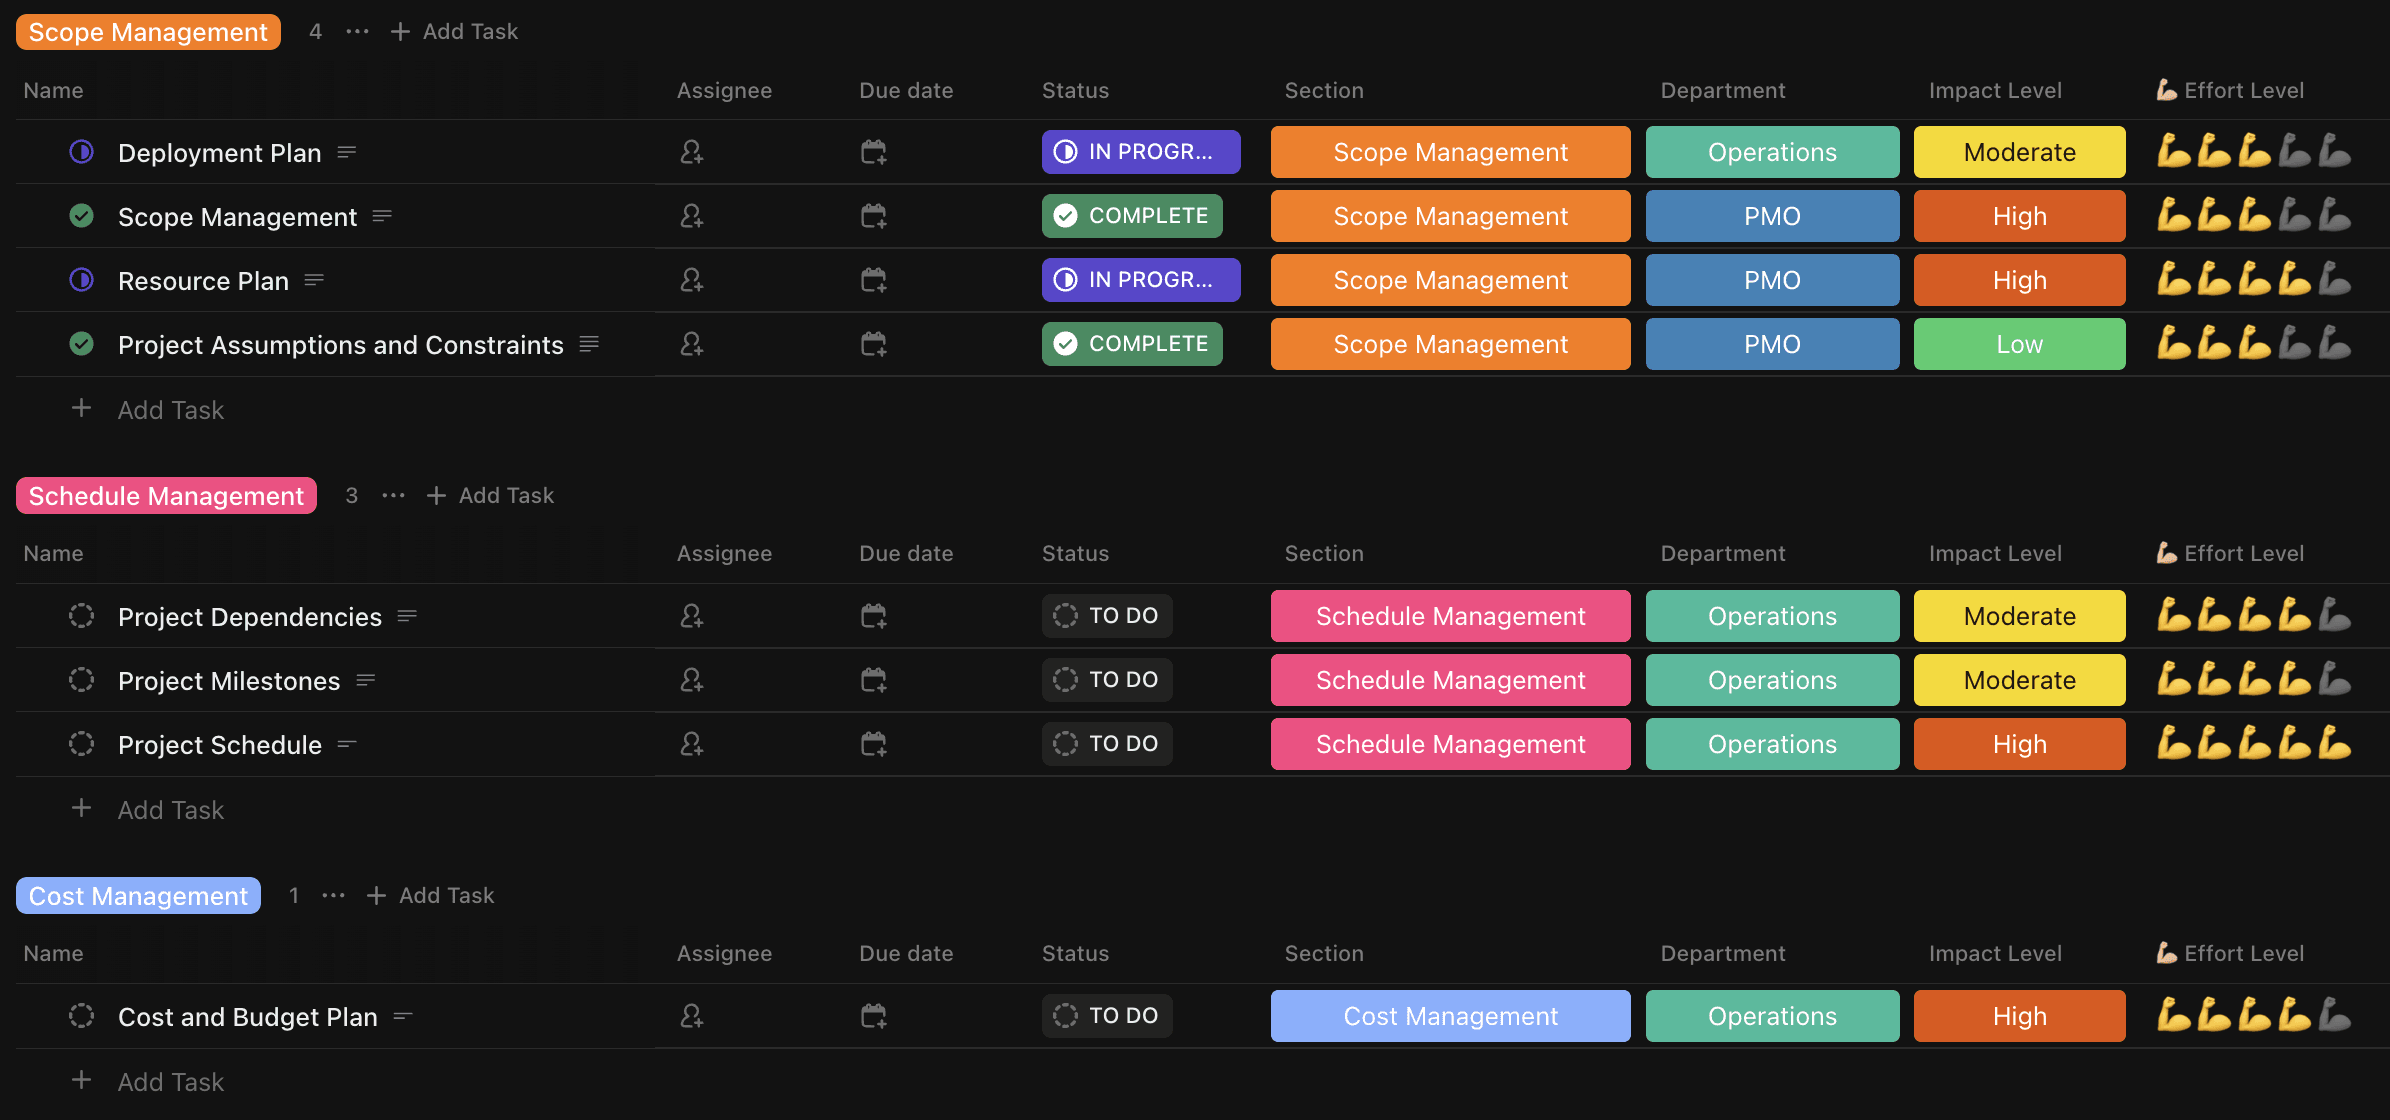
Task: Toggle green complete check on Project Assumptions and Constraints
Action: [82, 344]
